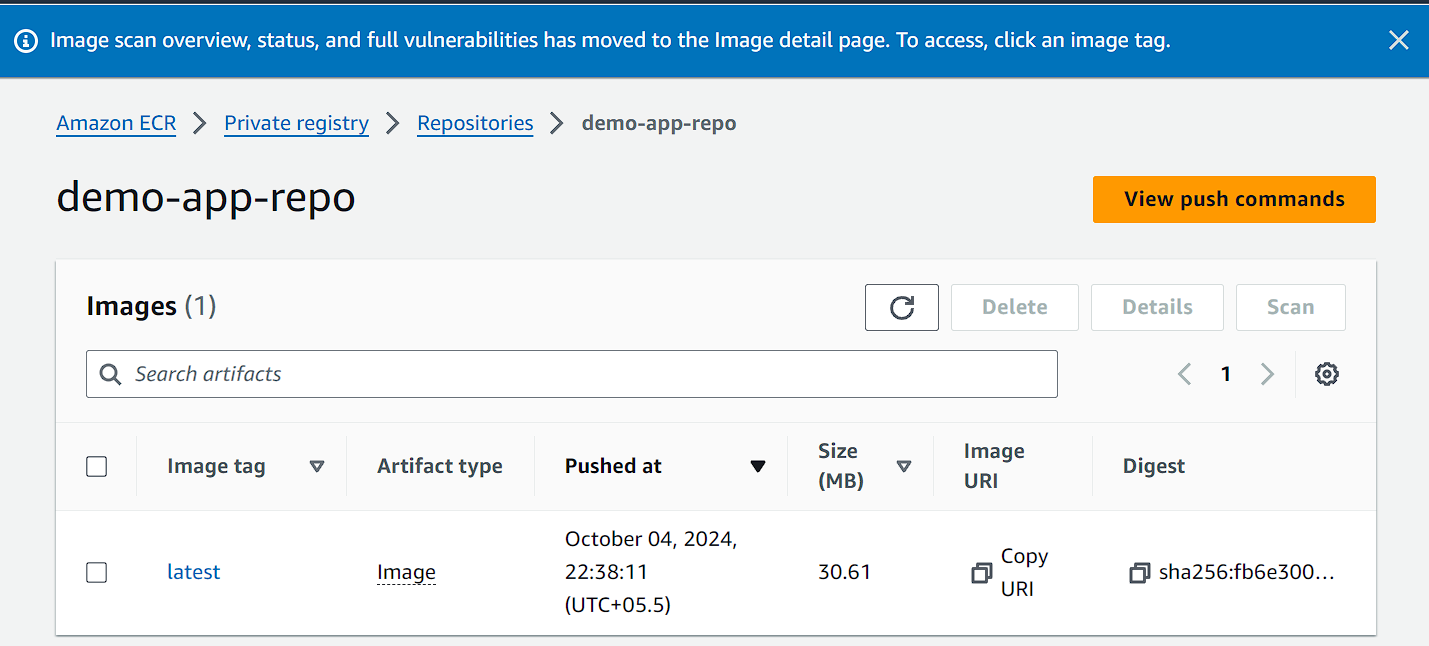Open the latest image tag link
This screenshot has height=646, width=1429.
point(193,572)
